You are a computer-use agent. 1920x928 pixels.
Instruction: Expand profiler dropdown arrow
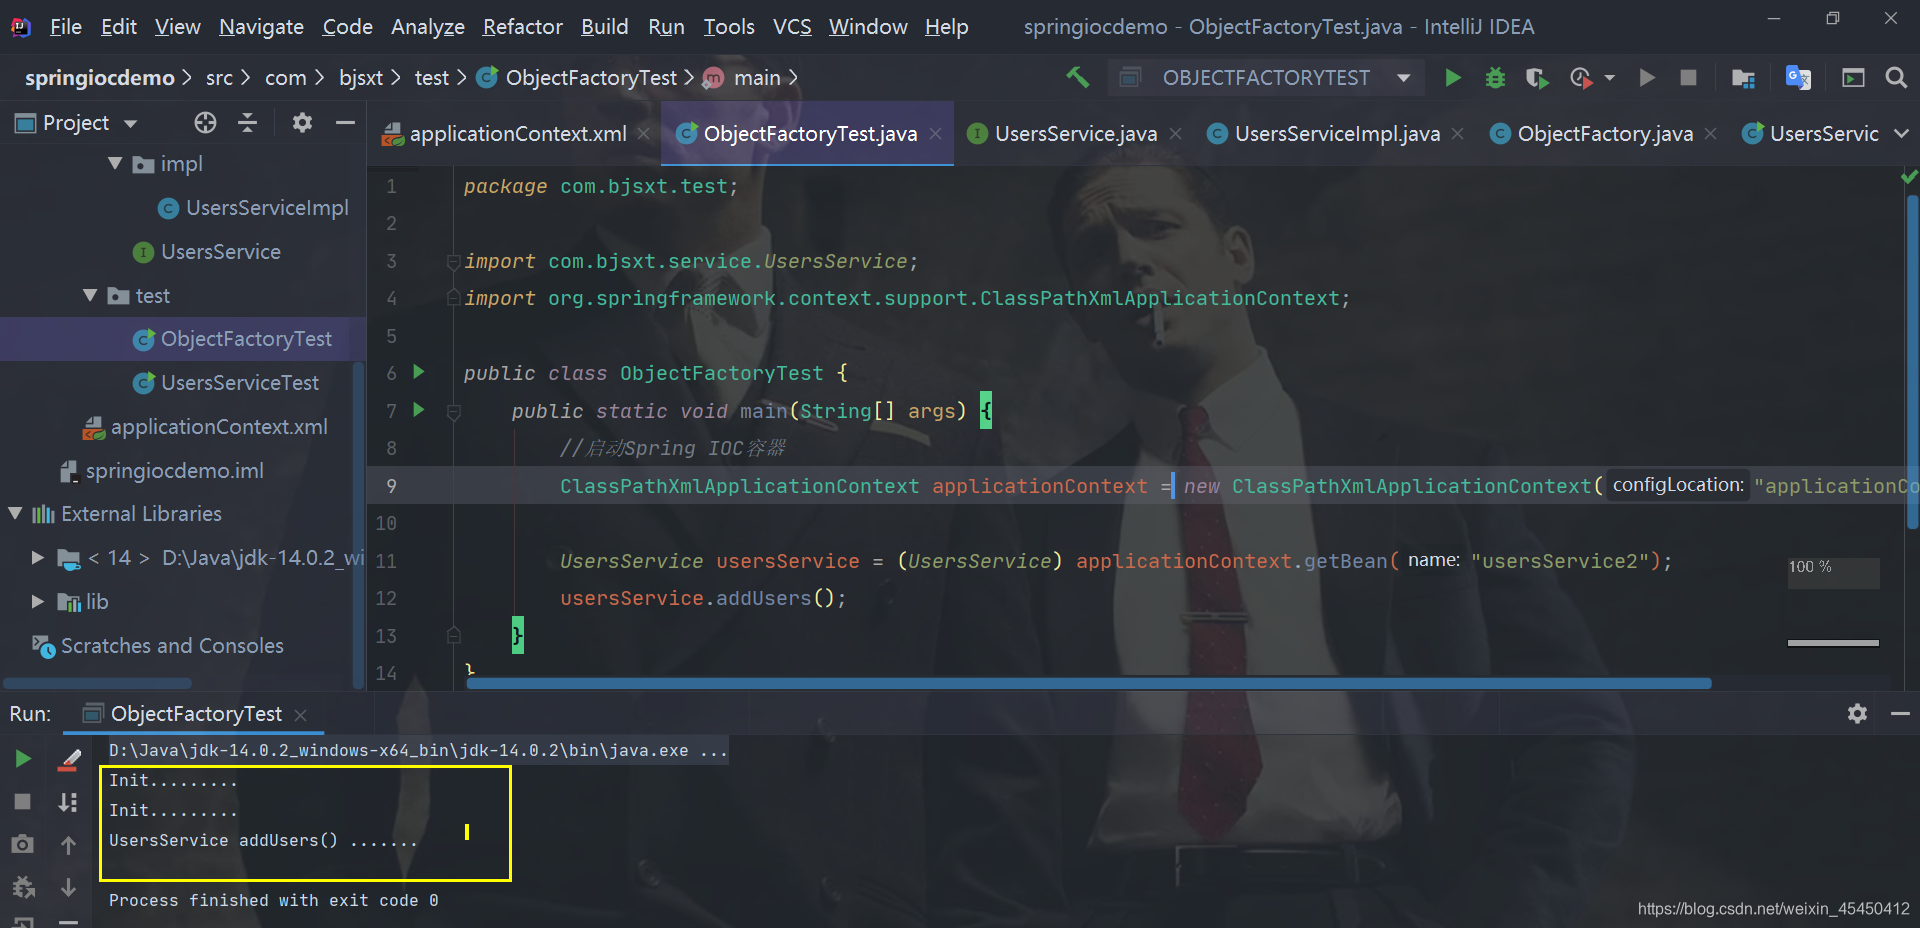[x=1609, y=78]
